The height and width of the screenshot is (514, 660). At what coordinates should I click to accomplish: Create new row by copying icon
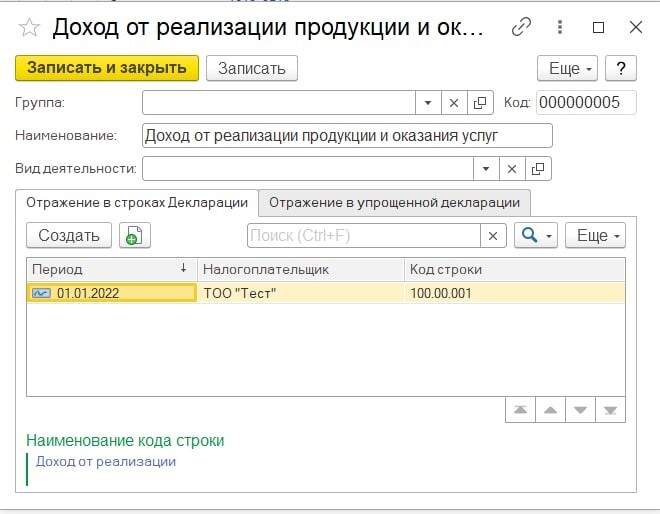coord(134,235)
